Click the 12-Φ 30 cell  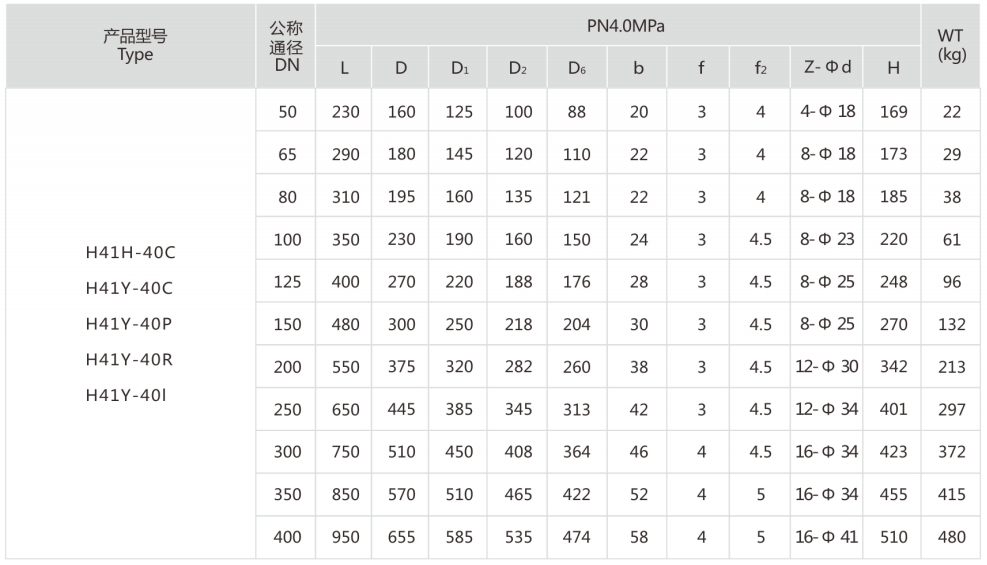coord(826,366)
